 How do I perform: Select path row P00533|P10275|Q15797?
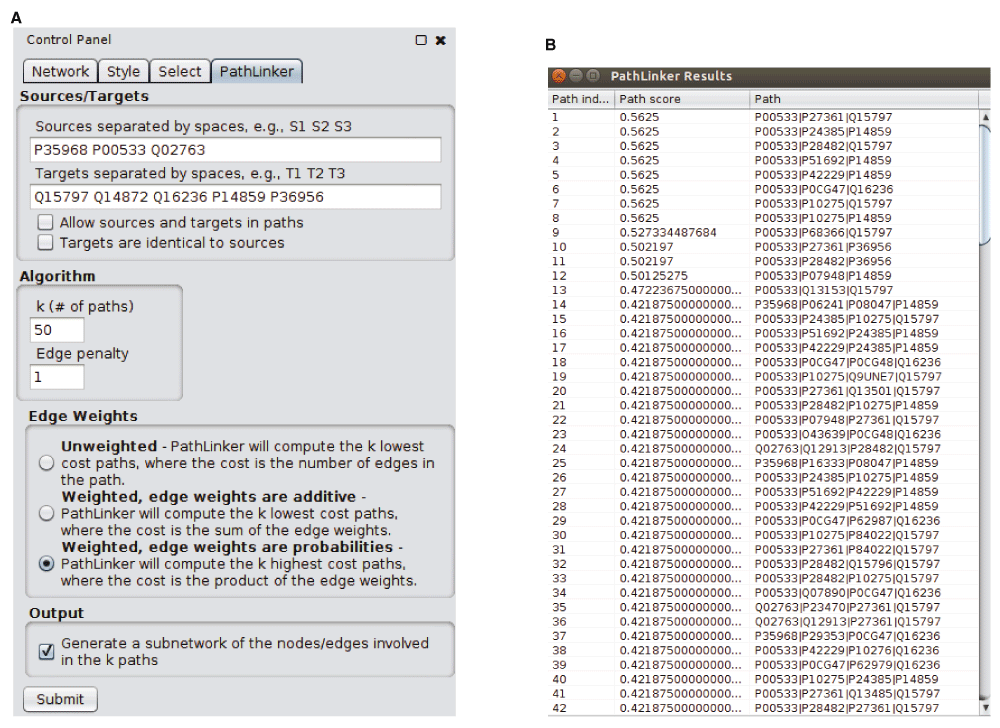[x=763, y=204]
